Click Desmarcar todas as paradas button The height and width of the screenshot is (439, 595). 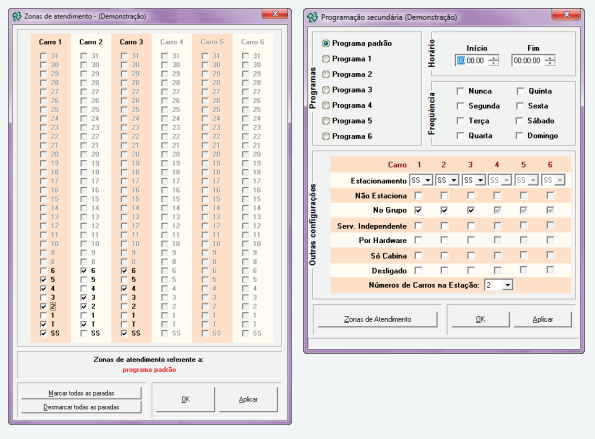82,407
